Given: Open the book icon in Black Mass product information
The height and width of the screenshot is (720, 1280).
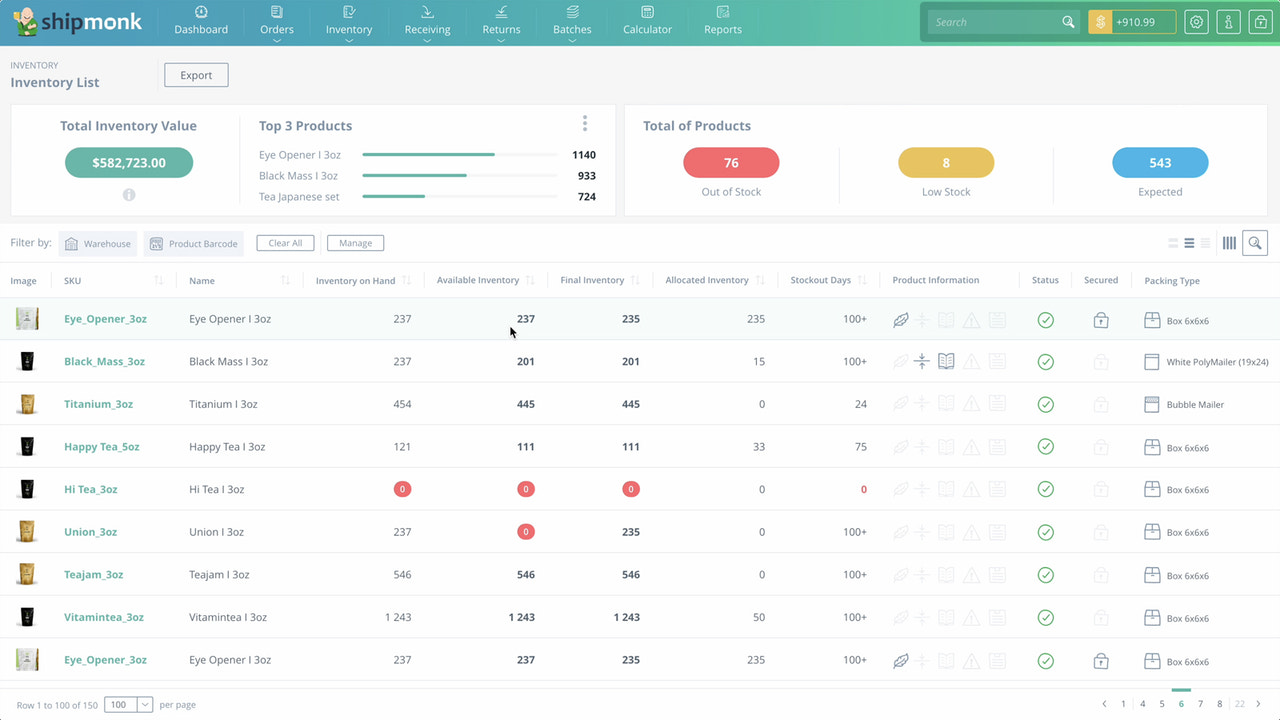Looking at the screenshot, I should point(946,362).
